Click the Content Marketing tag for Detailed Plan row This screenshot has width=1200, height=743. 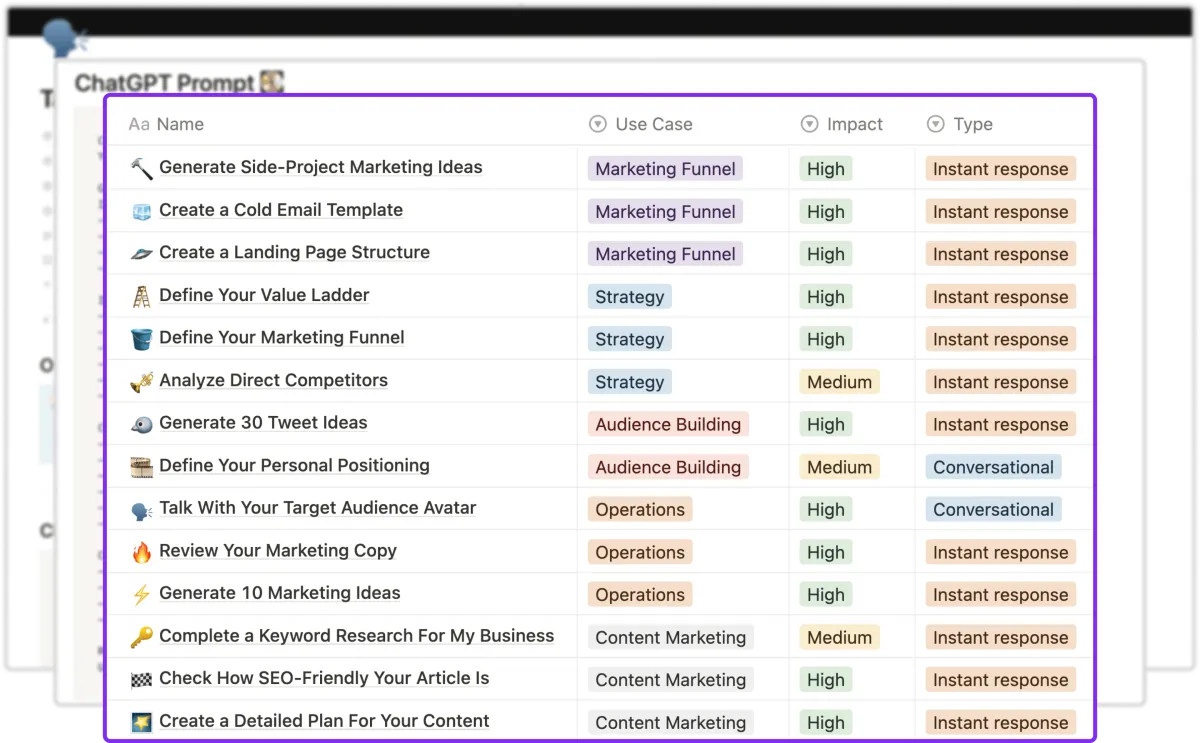pyautogui.click(x=670, y=722)
